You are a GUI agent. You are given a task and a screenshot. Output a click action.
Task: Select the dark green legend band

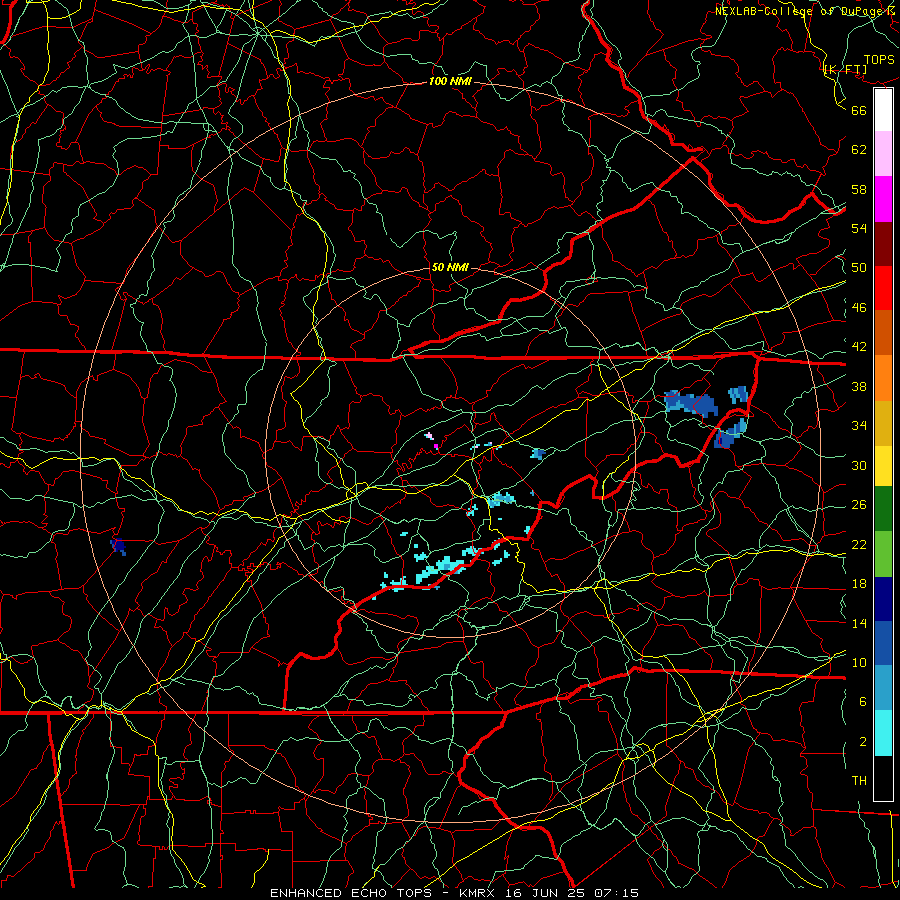coord(883,509)
